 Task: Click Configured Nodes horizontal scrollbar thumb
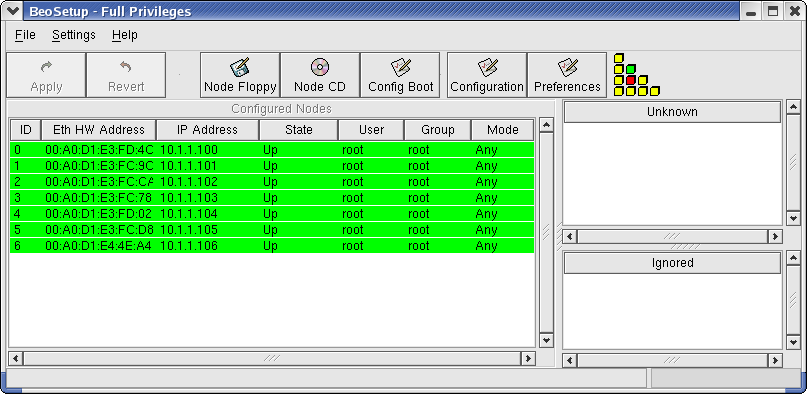272,358
